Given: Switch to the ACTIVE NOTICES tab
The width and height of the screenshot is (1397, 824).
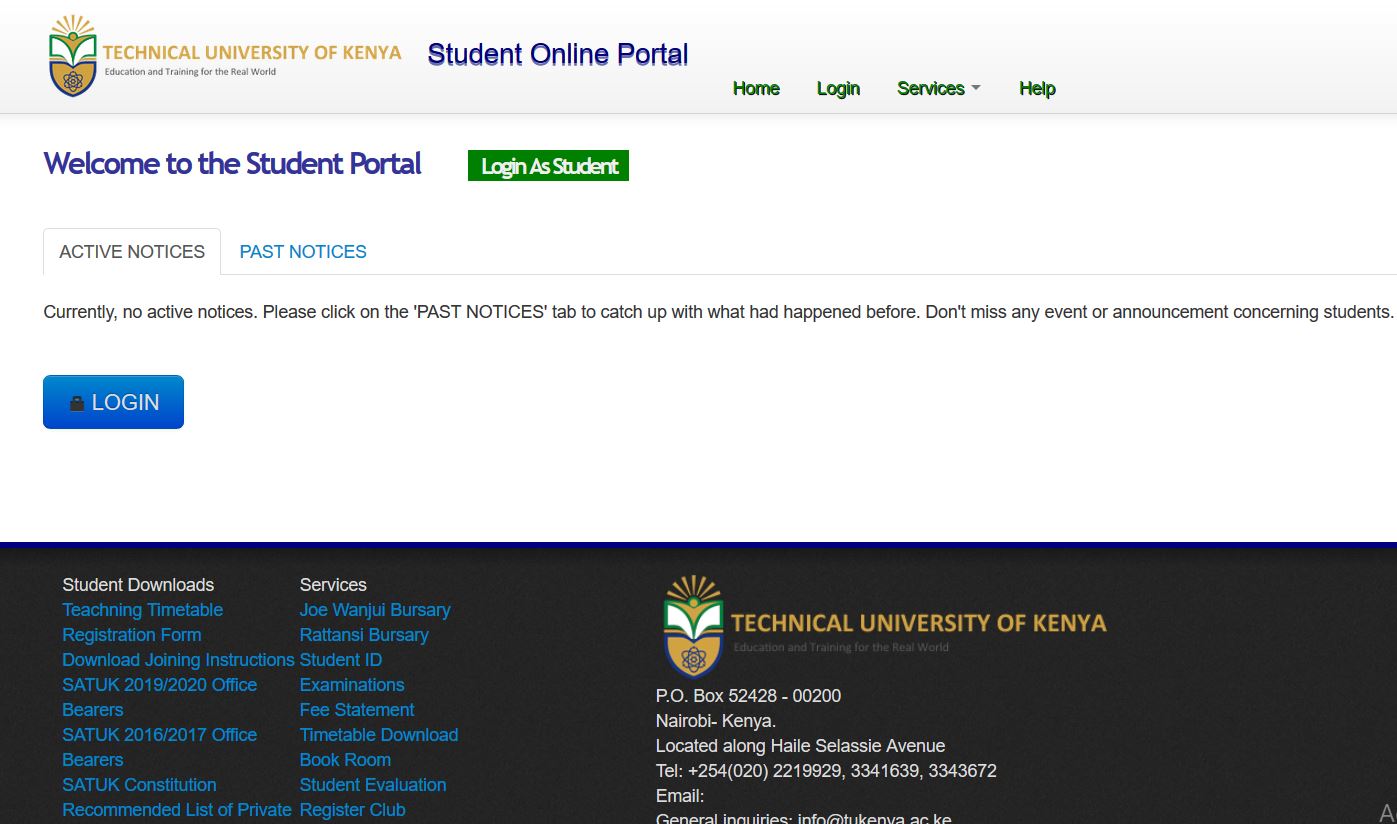Looking at the screenshot, I should pos(132,252).
